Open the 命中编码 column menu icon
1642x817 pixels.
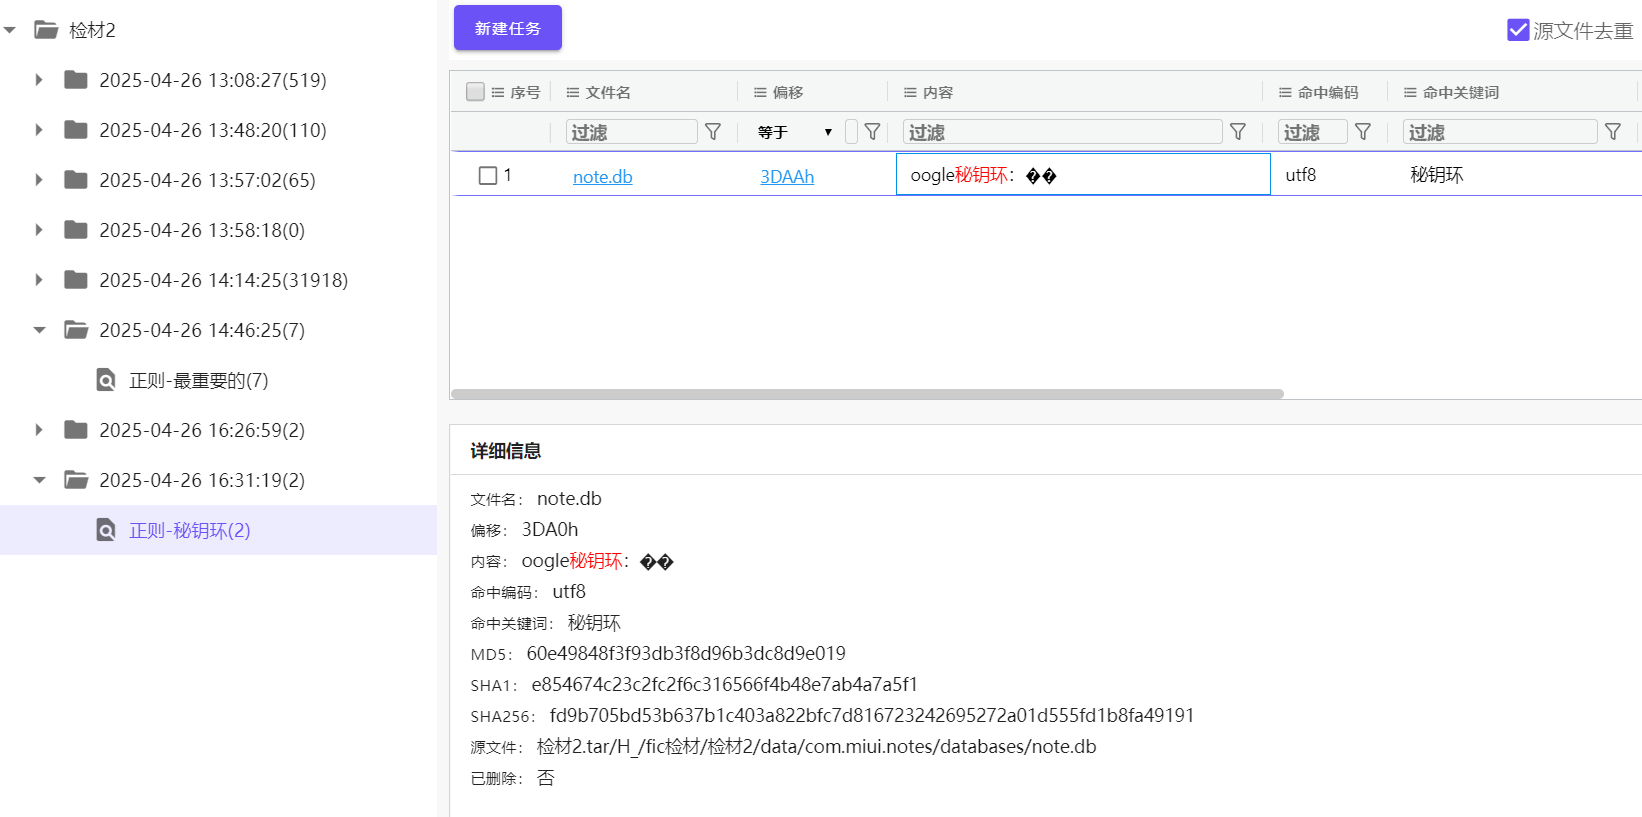click(1285, 92)
